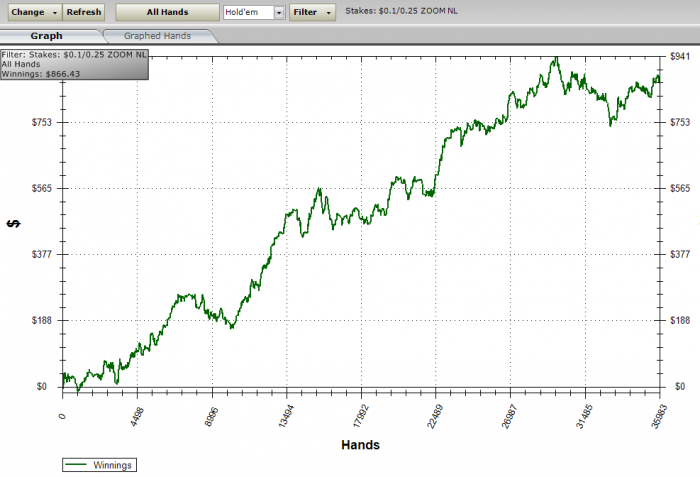
Task: Click the $941 right y-axis label
Action: tap(680, 56)
